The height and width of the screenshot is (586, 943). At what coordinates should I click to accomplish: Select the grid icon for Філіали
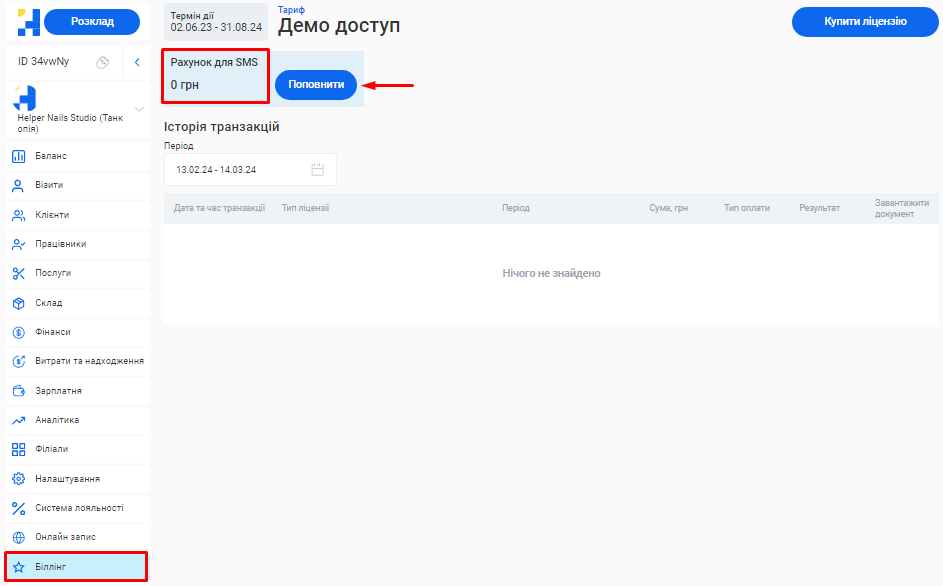coord(17,449)
